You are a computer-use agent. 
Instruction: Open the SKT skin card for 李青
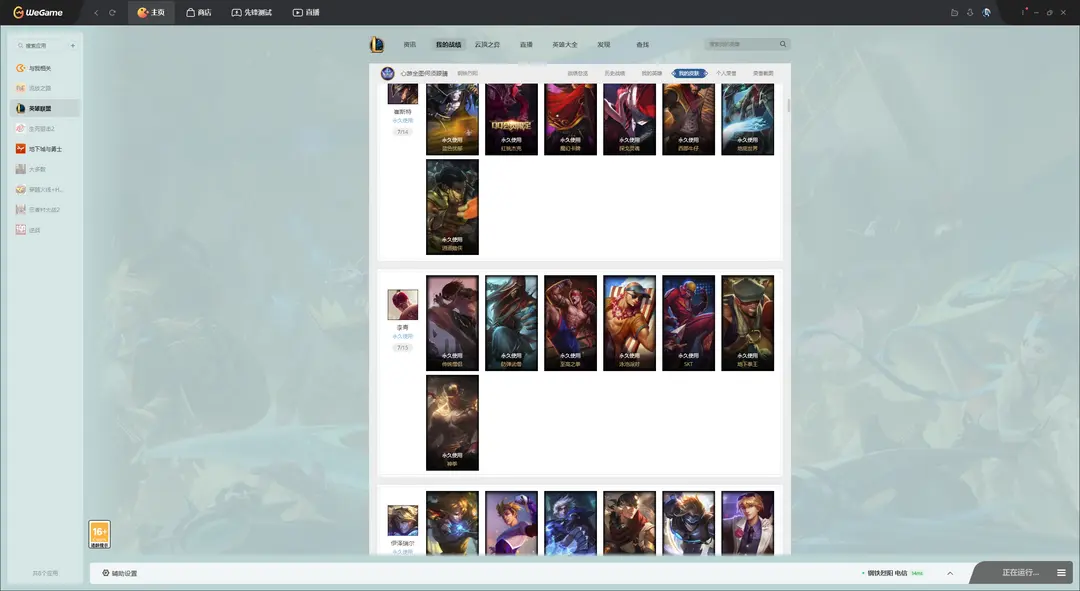click(x=689, y=323)
